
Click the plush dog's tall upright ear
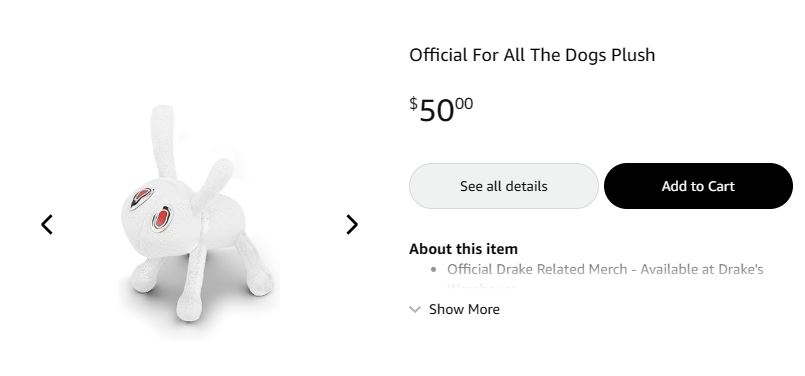click(x=164, y=140)
